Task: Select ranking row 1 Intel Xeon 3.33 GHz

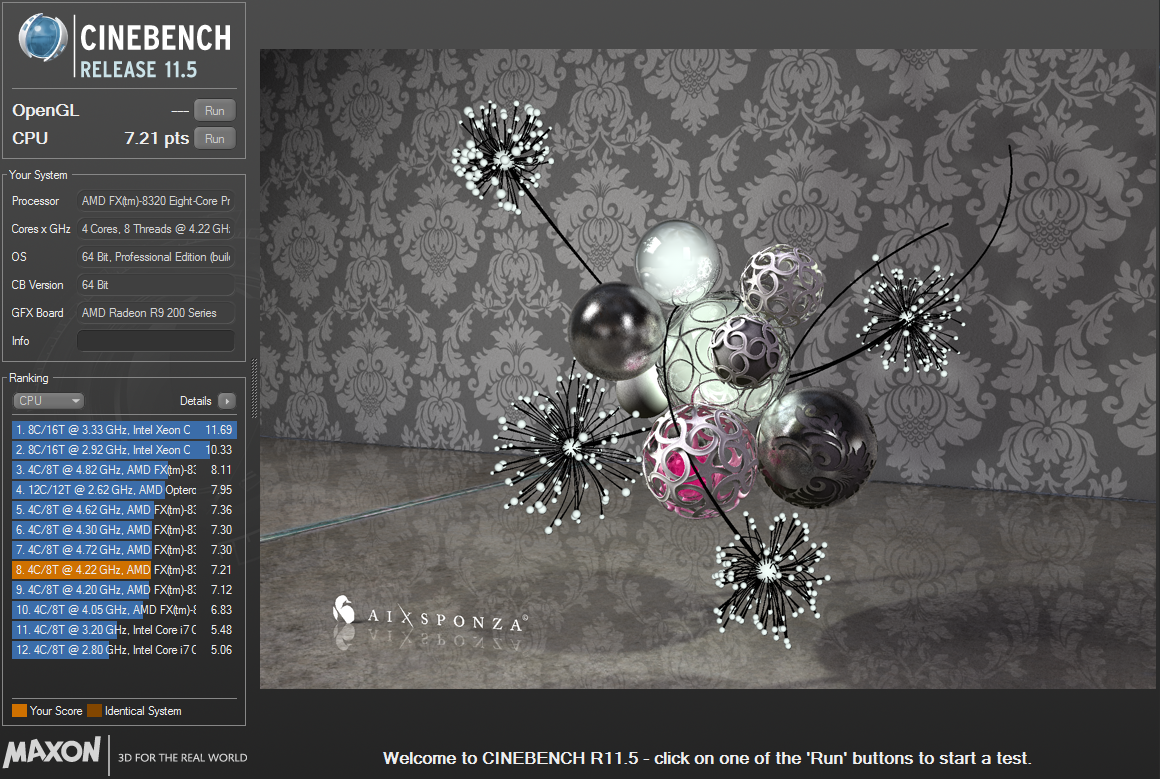Action: (x=124, y=430)
